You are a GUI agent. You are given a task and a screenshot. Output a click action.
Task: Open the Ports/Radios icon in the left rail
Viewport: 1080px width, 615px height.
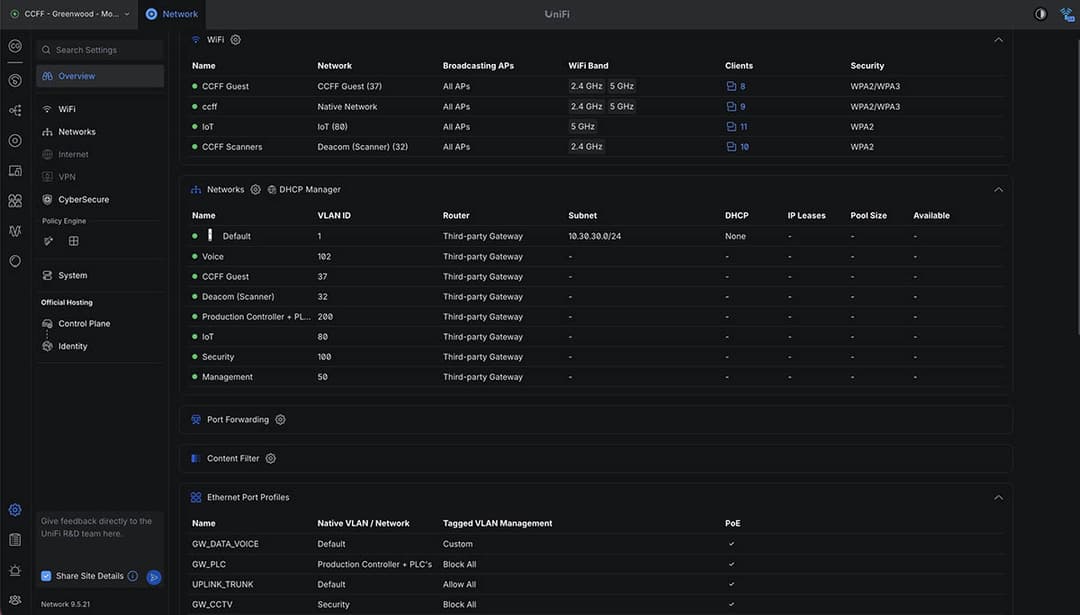click(14, 200)
